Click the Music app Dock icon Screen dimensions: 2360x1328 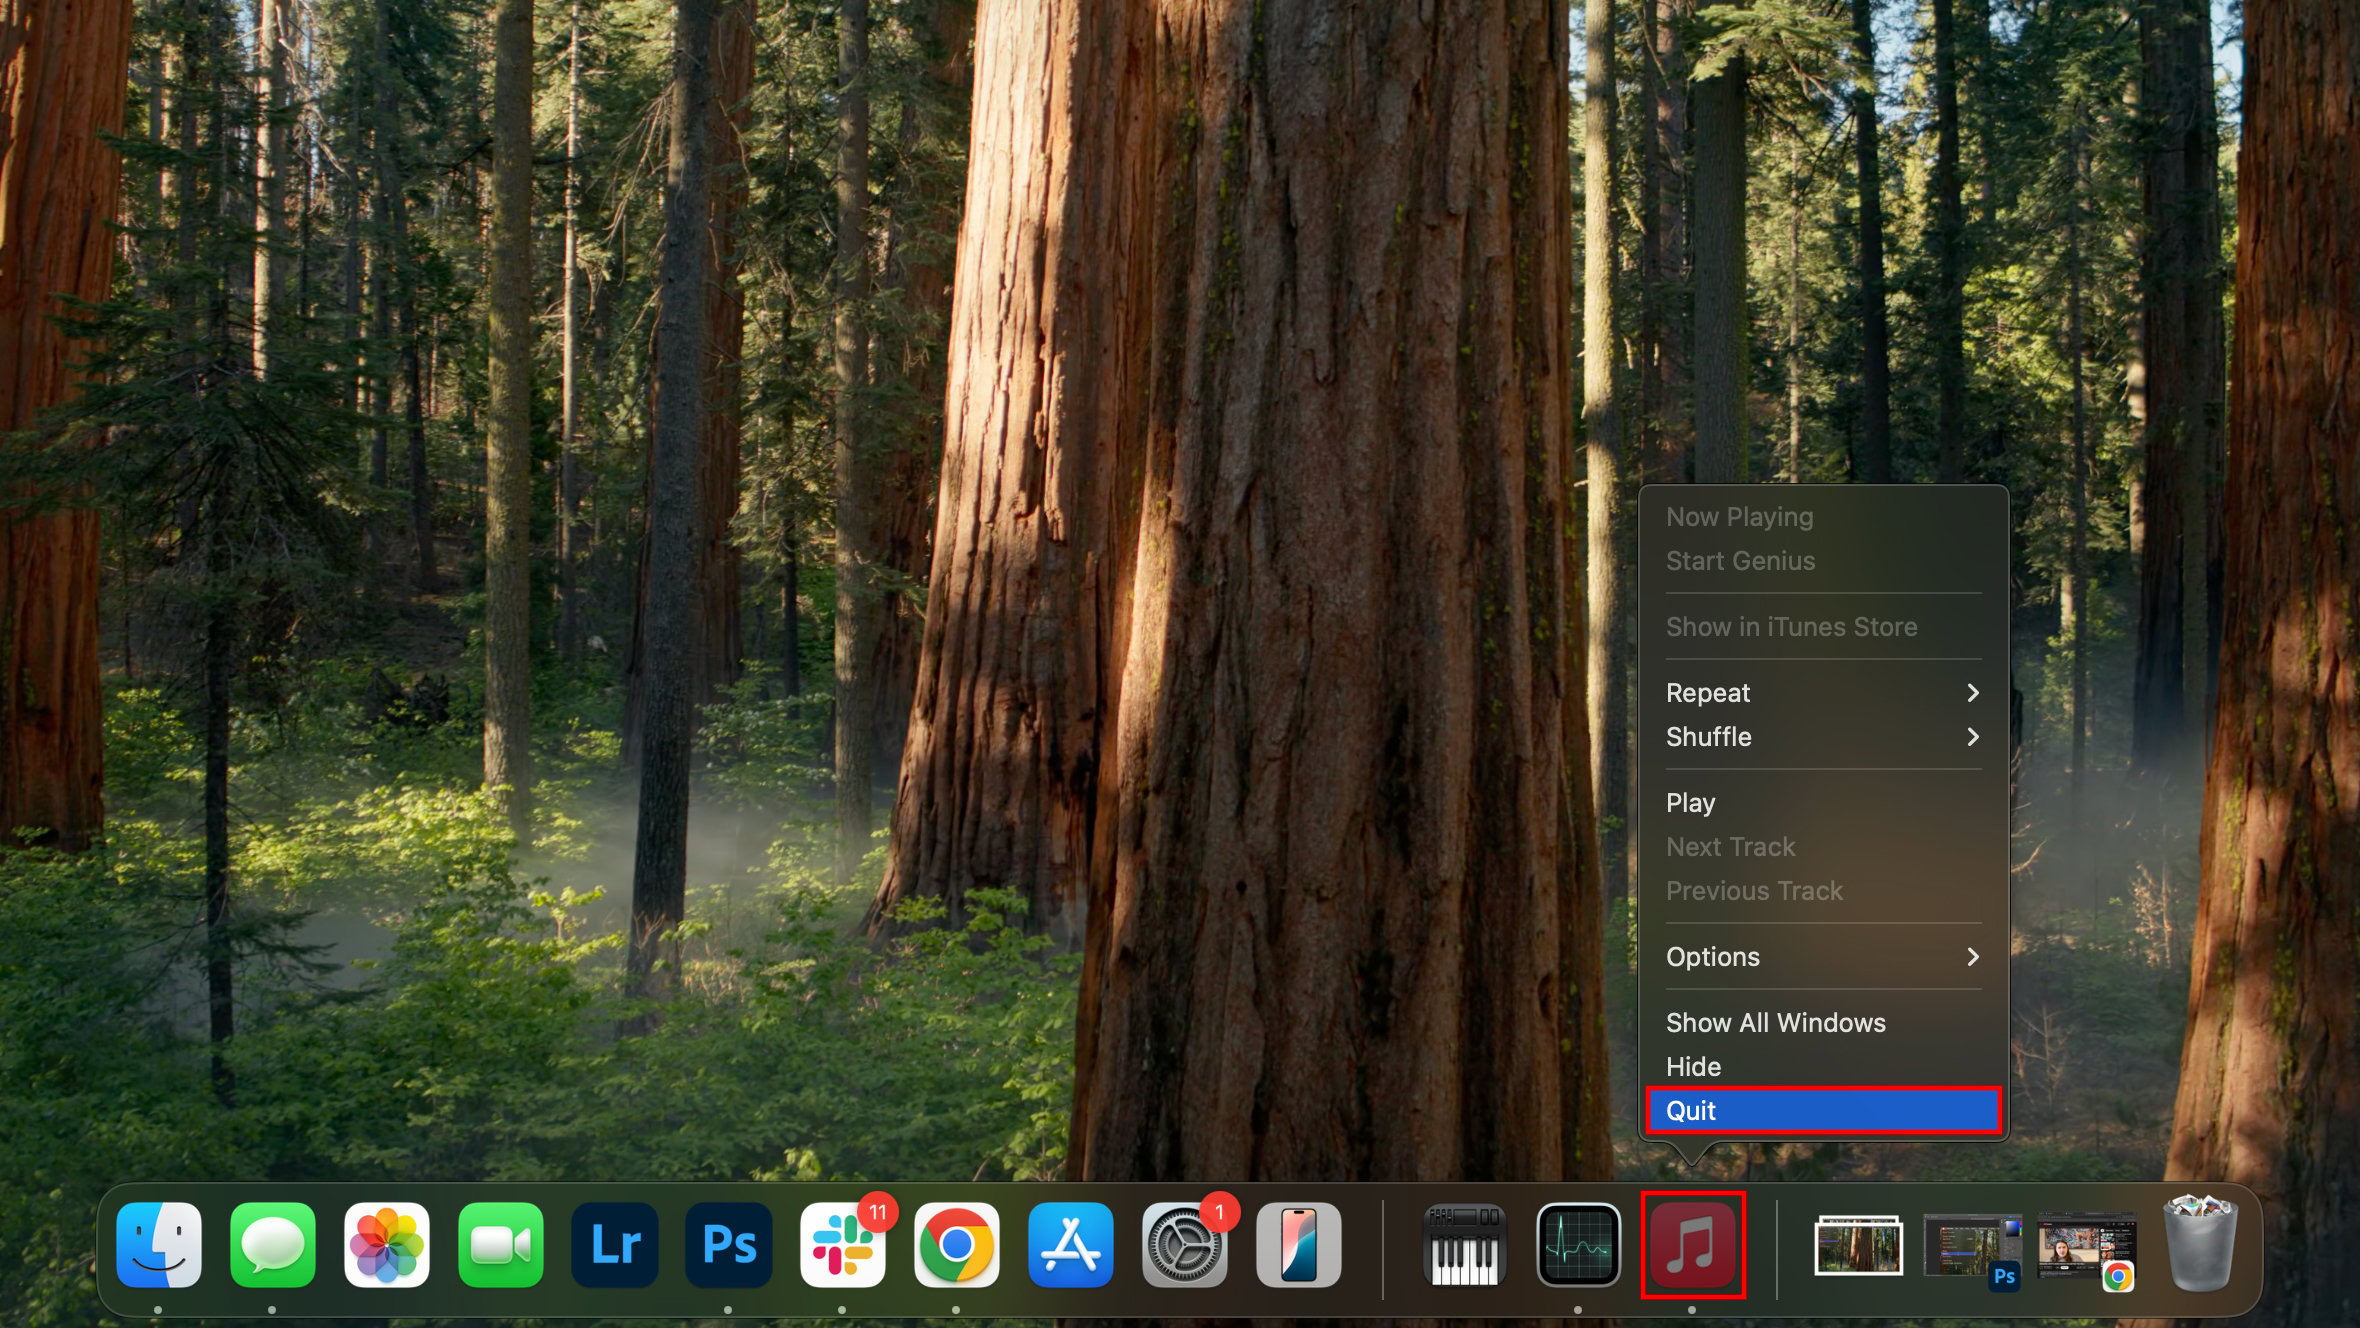pos(1693,1245)
